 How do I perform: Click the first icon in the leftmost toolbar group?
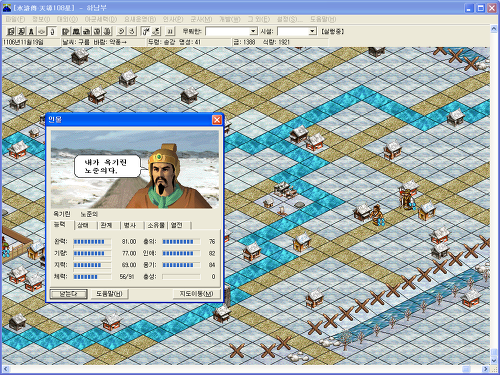11,31
